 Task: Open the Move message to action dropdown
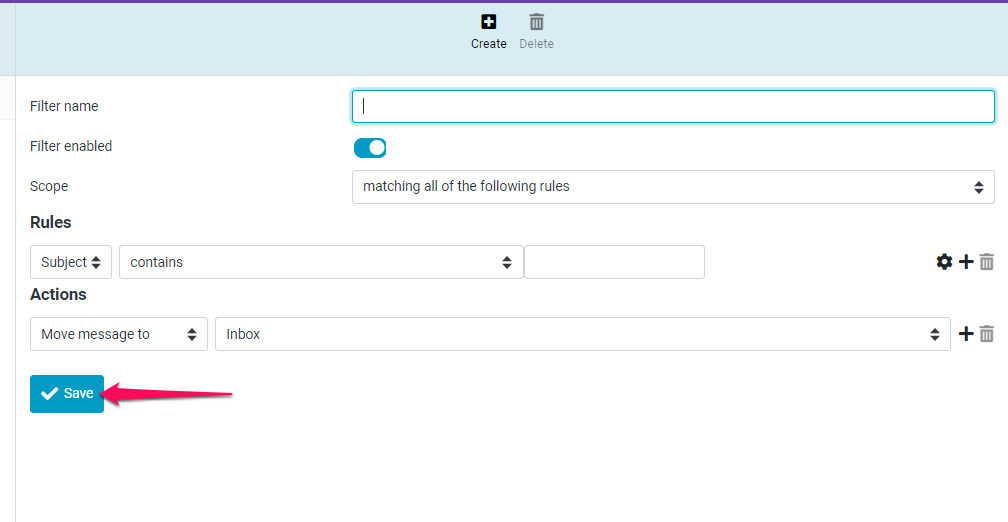pos(119,334)
